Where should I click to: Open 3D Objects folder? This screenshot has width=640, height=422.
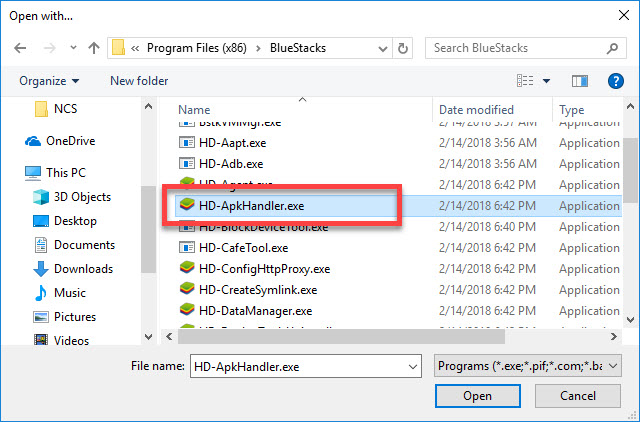[x=72, y=197]
